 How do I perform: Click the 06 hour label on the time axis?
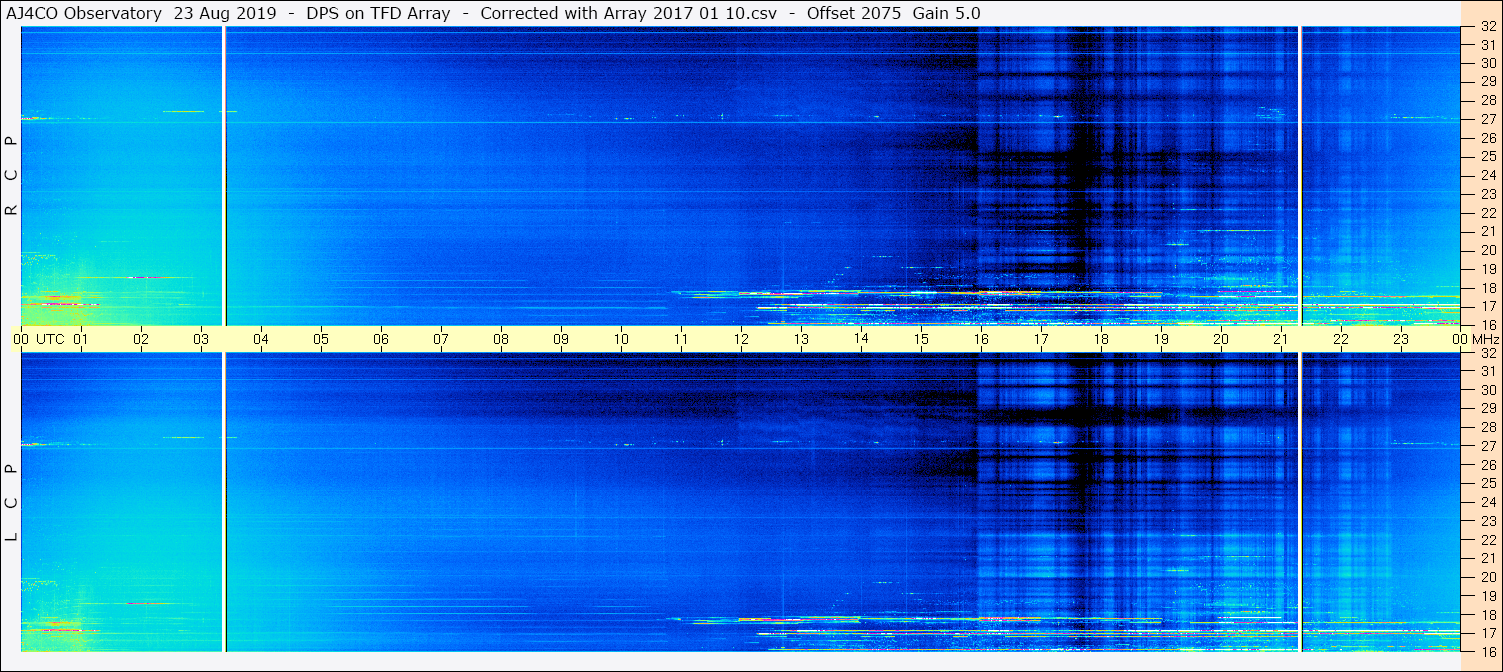pos(381,339)
